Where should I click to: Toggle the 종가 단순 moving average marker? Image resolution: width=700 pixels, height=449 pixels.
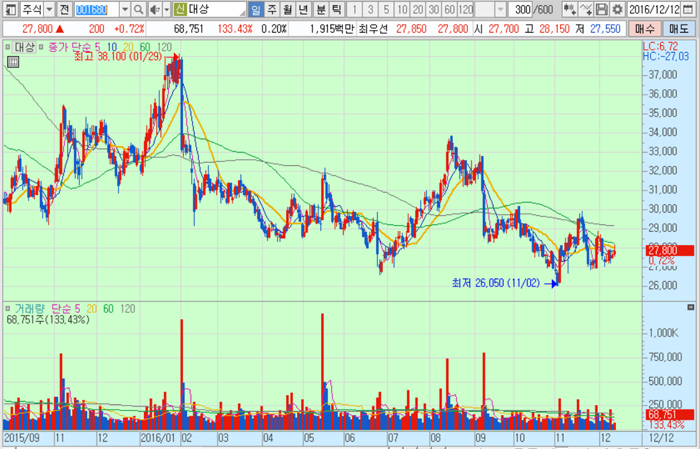pos(41,46)
